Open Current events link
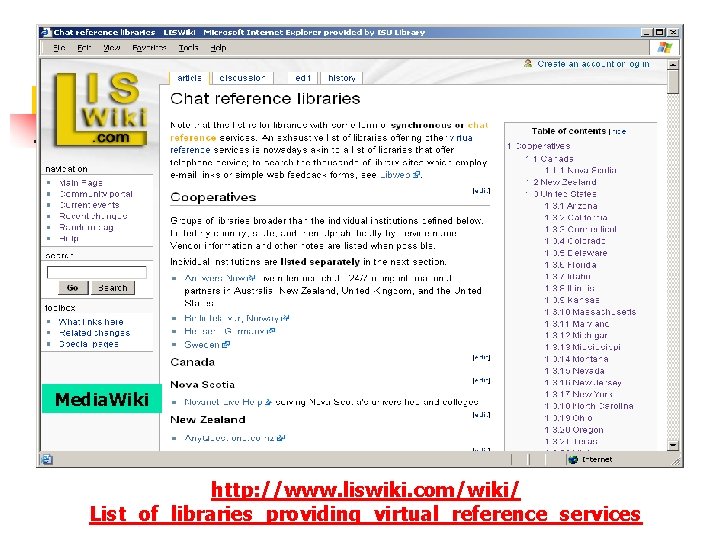720x540 pixels. click(89, 205)
